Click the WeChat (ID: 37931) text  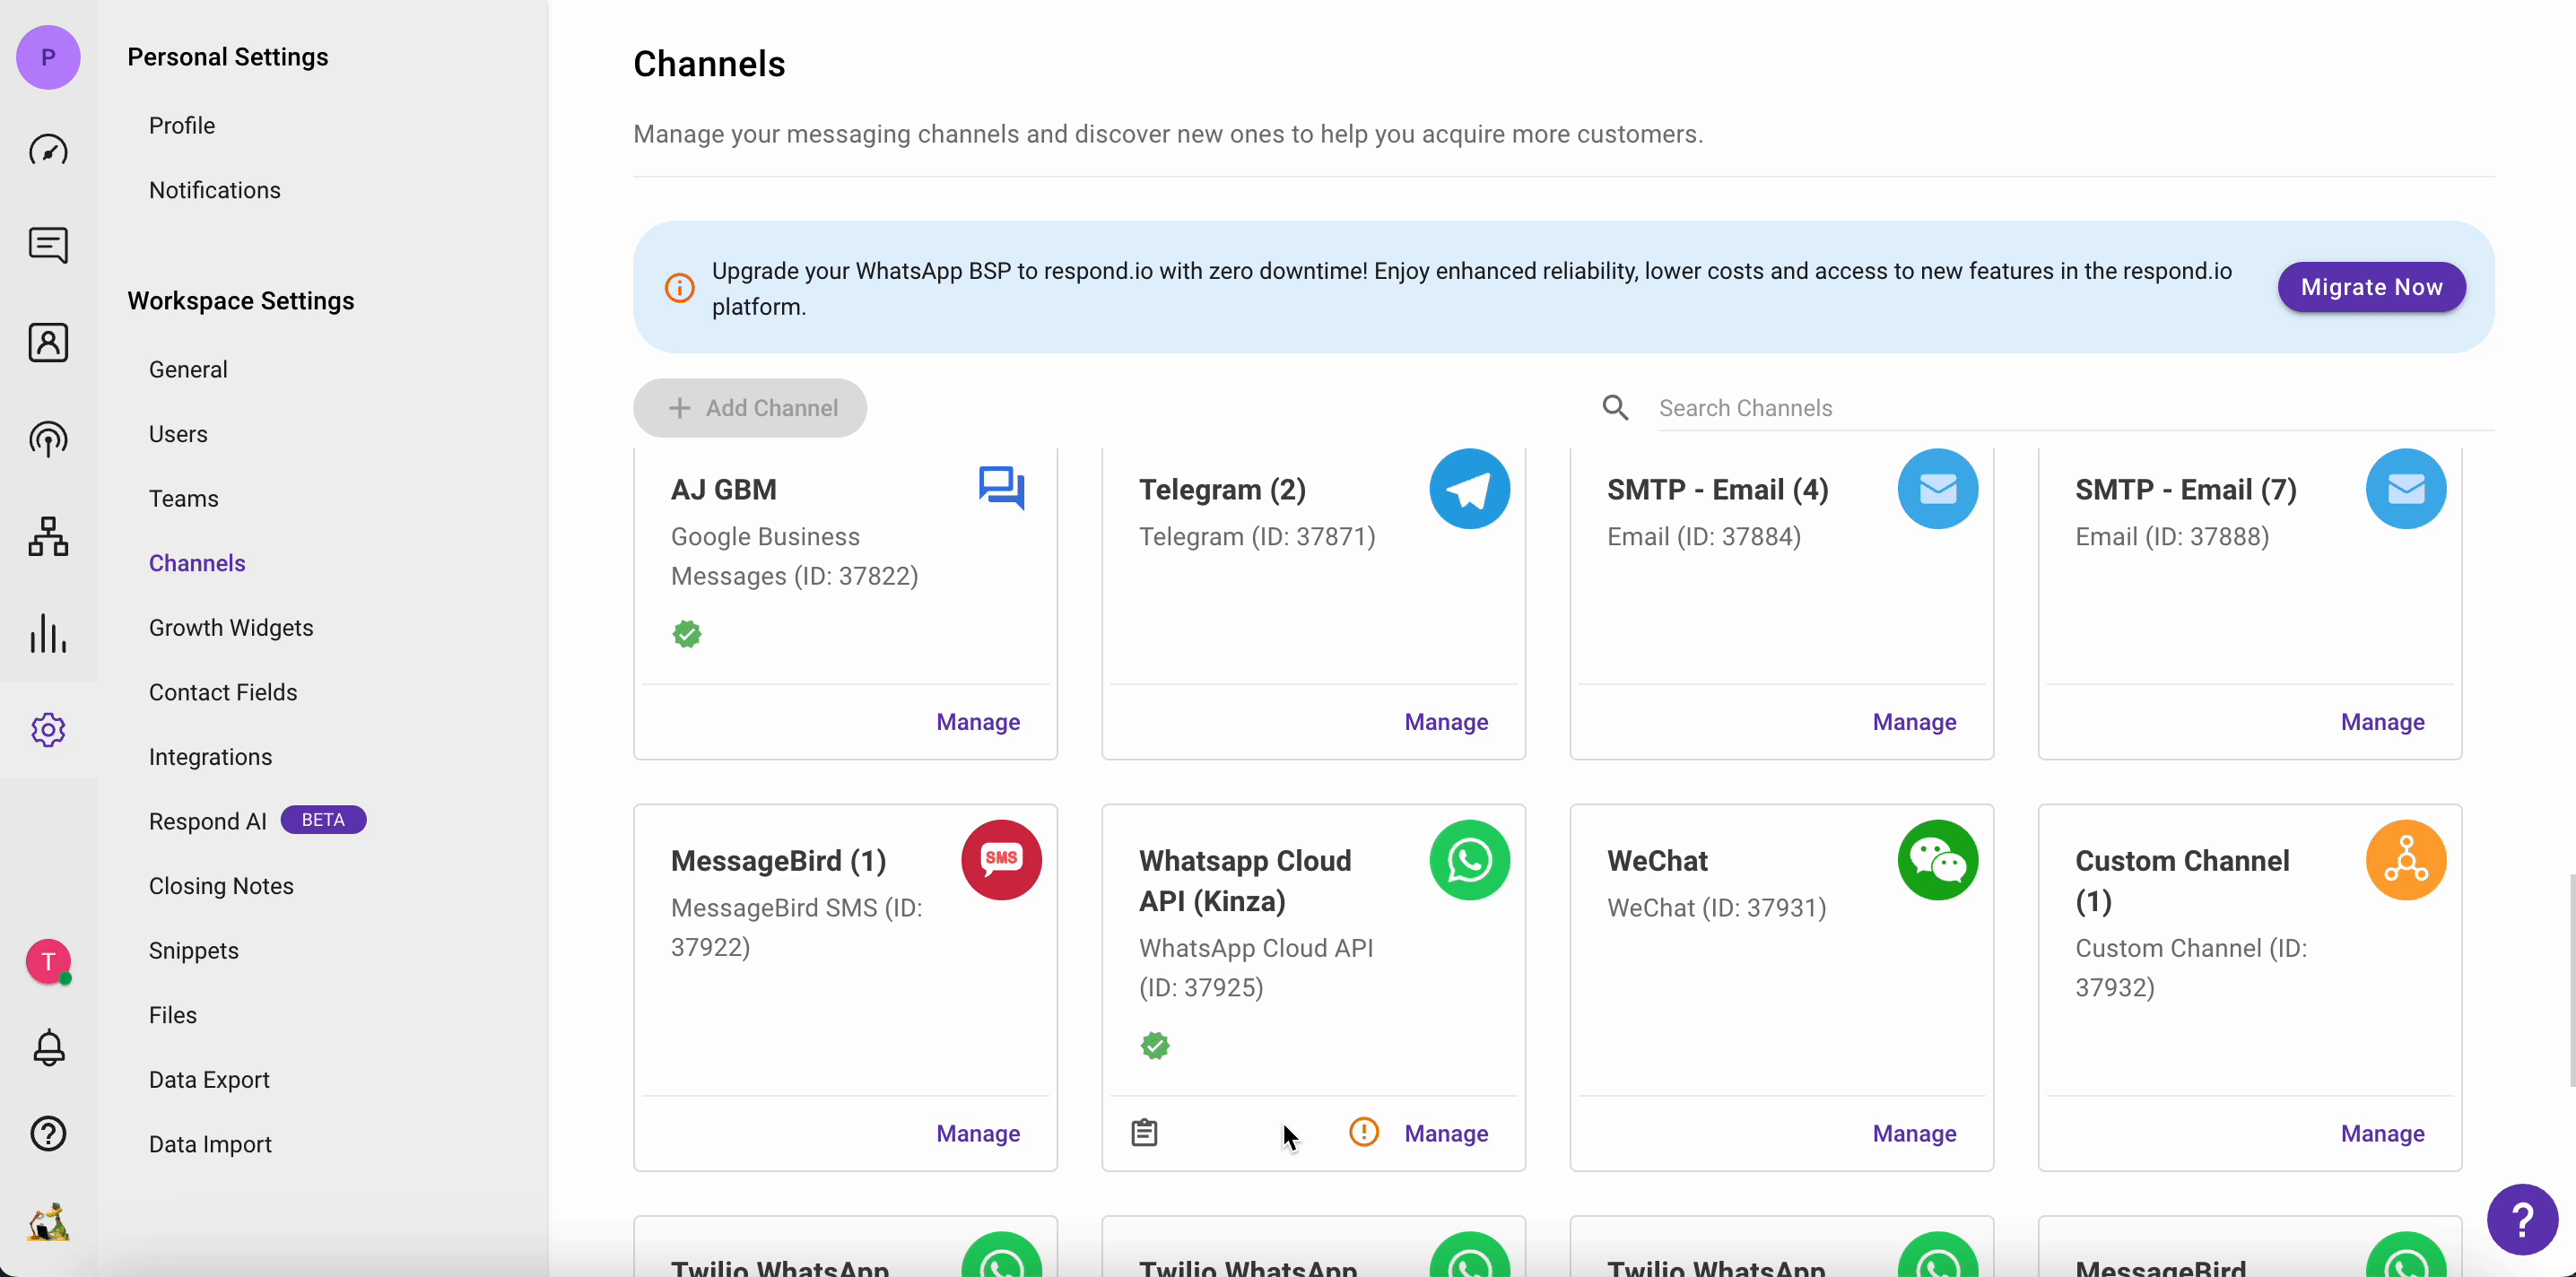coord(1716,908)
